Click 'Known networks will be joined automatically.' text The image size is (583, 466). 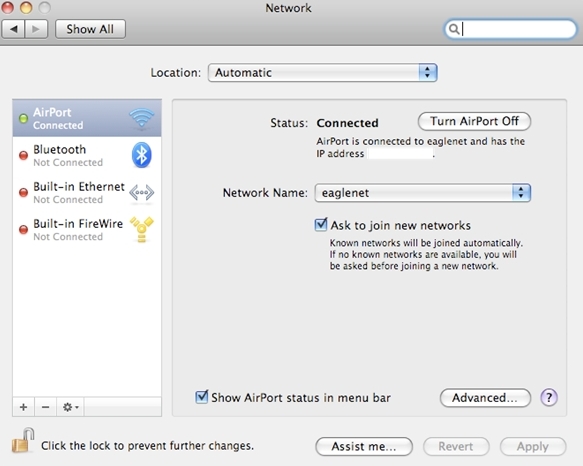[426, 243]
